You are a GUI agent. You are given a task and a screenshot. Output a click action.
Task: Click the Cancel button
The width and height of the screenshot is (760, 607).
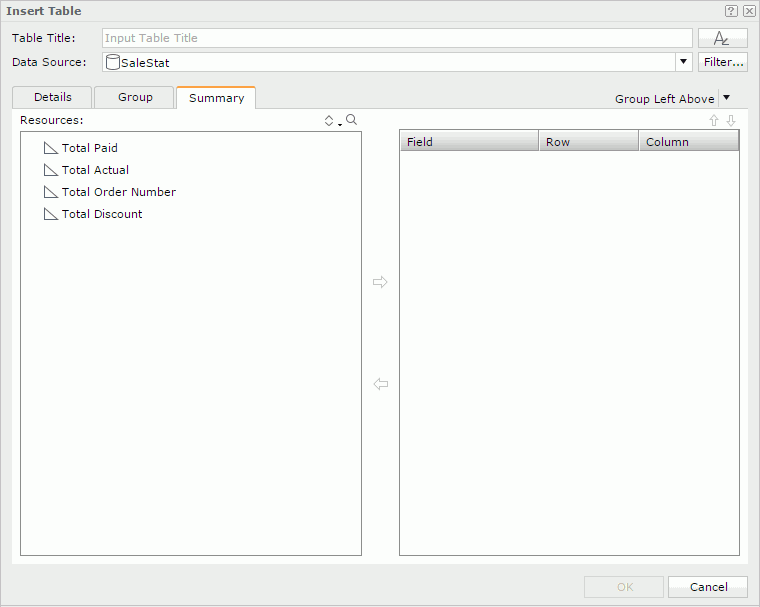coord(708,587)
